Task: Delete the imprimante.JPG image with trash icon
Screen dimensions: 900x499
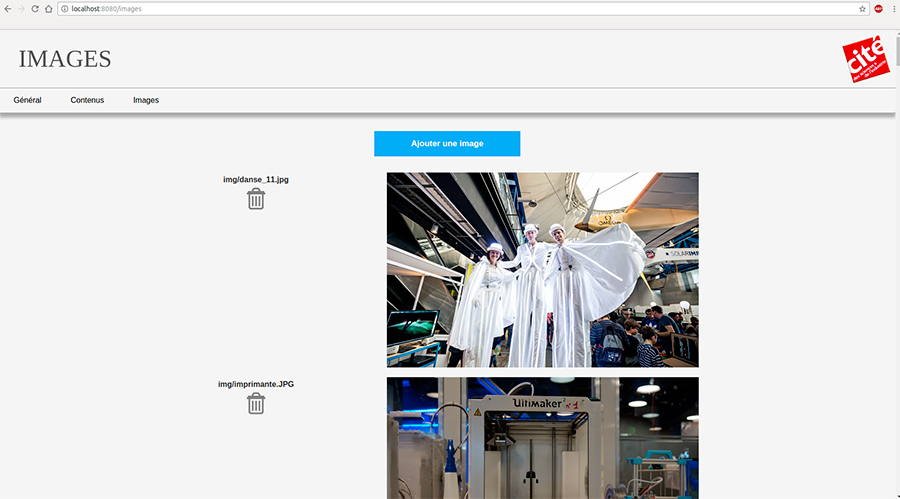Action: click(256, 403)
